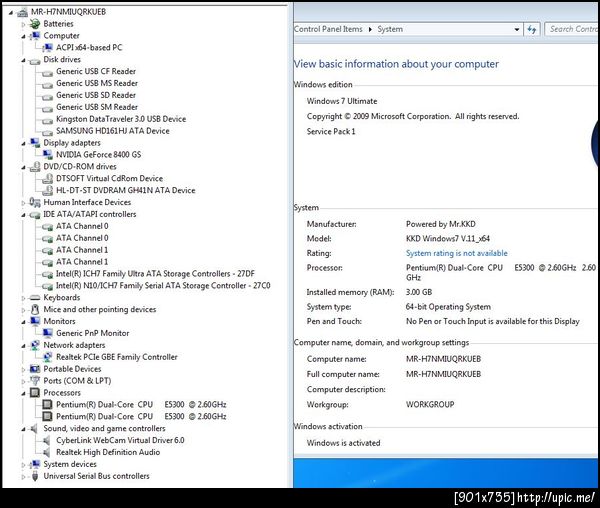Click the System breadcrumb segment
Viewport: 600px width, 508px height.
[390, 29]
